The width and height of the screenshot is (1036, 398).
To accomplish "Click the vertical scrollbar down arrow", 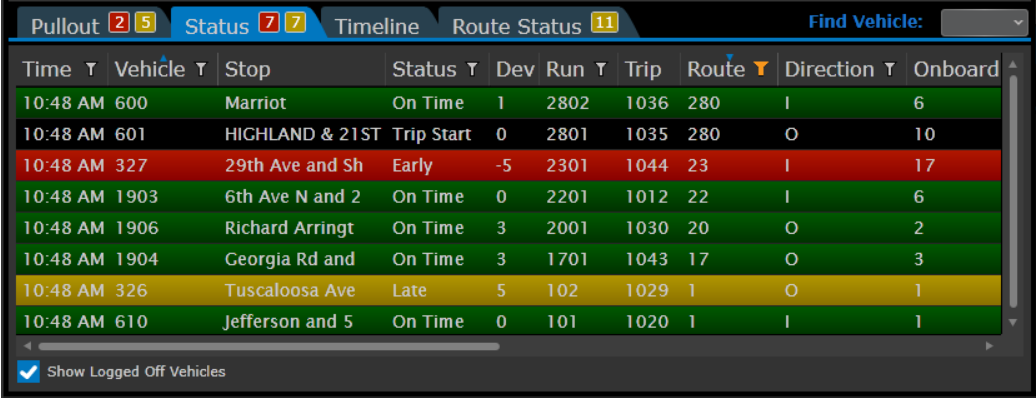I will 1013,322.
